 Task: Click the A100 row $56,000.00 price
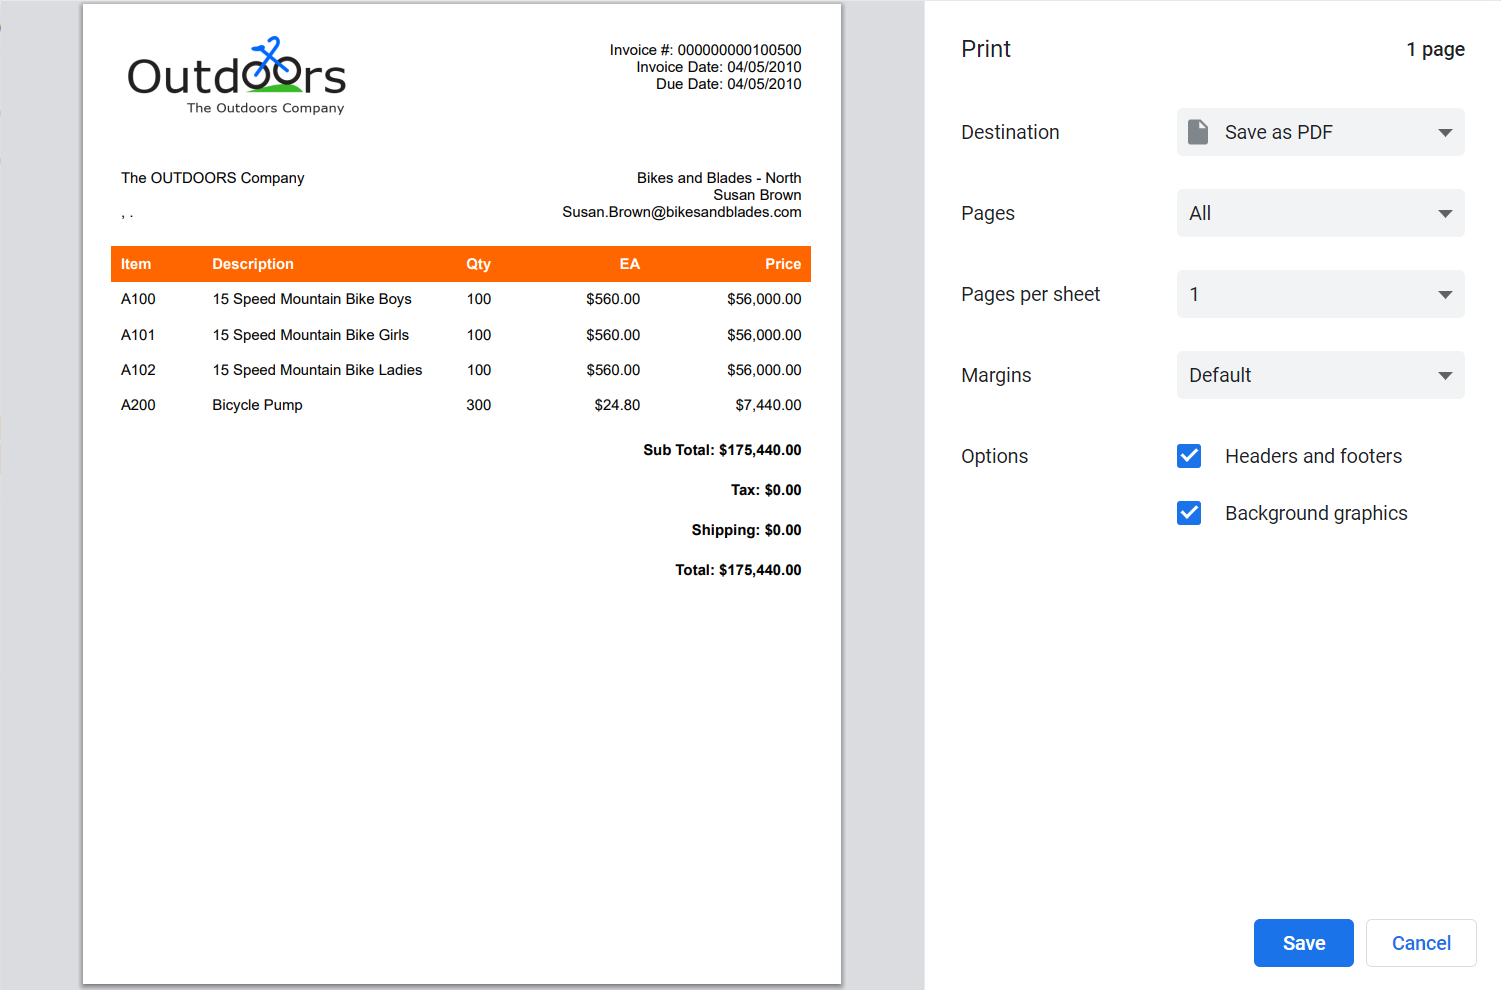click(x=764, y=299)
